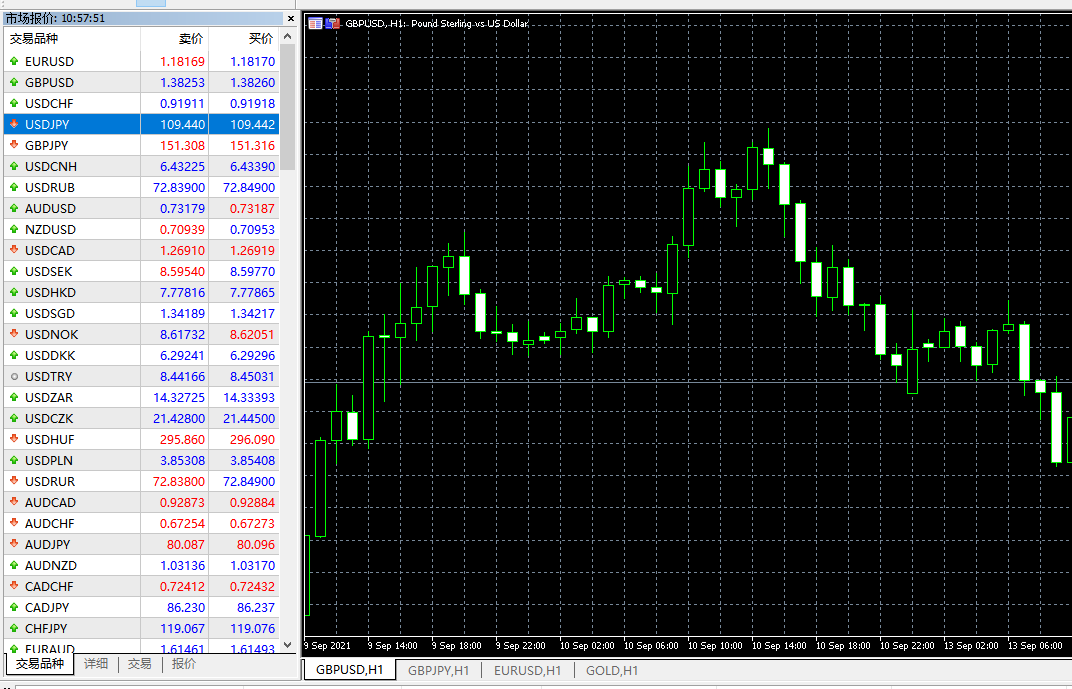Select the USDCNH row in symbol list
Image resolution: width=1072 pixels, height=689 pixels.
[x=140, y=166]
